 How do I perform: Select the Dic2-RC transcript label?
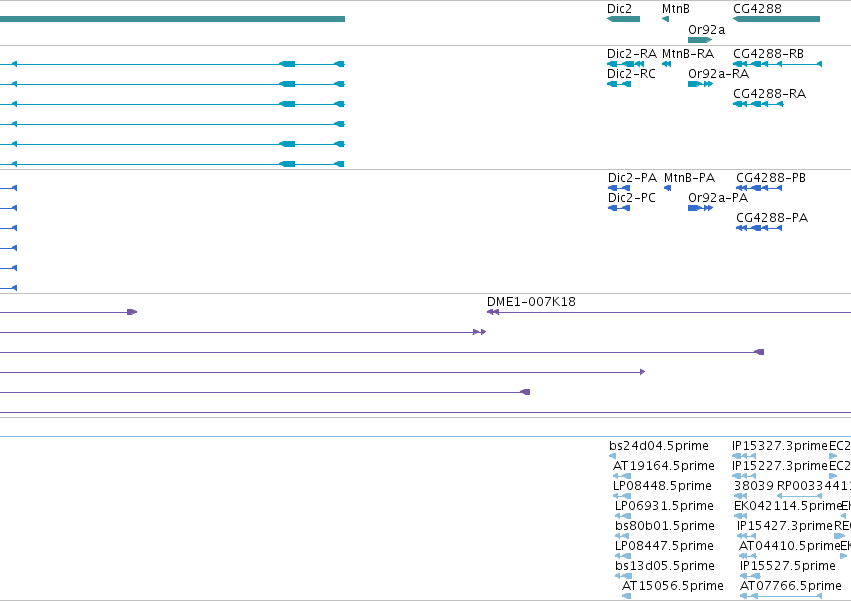pyautogui.click(x=631, y=74)
